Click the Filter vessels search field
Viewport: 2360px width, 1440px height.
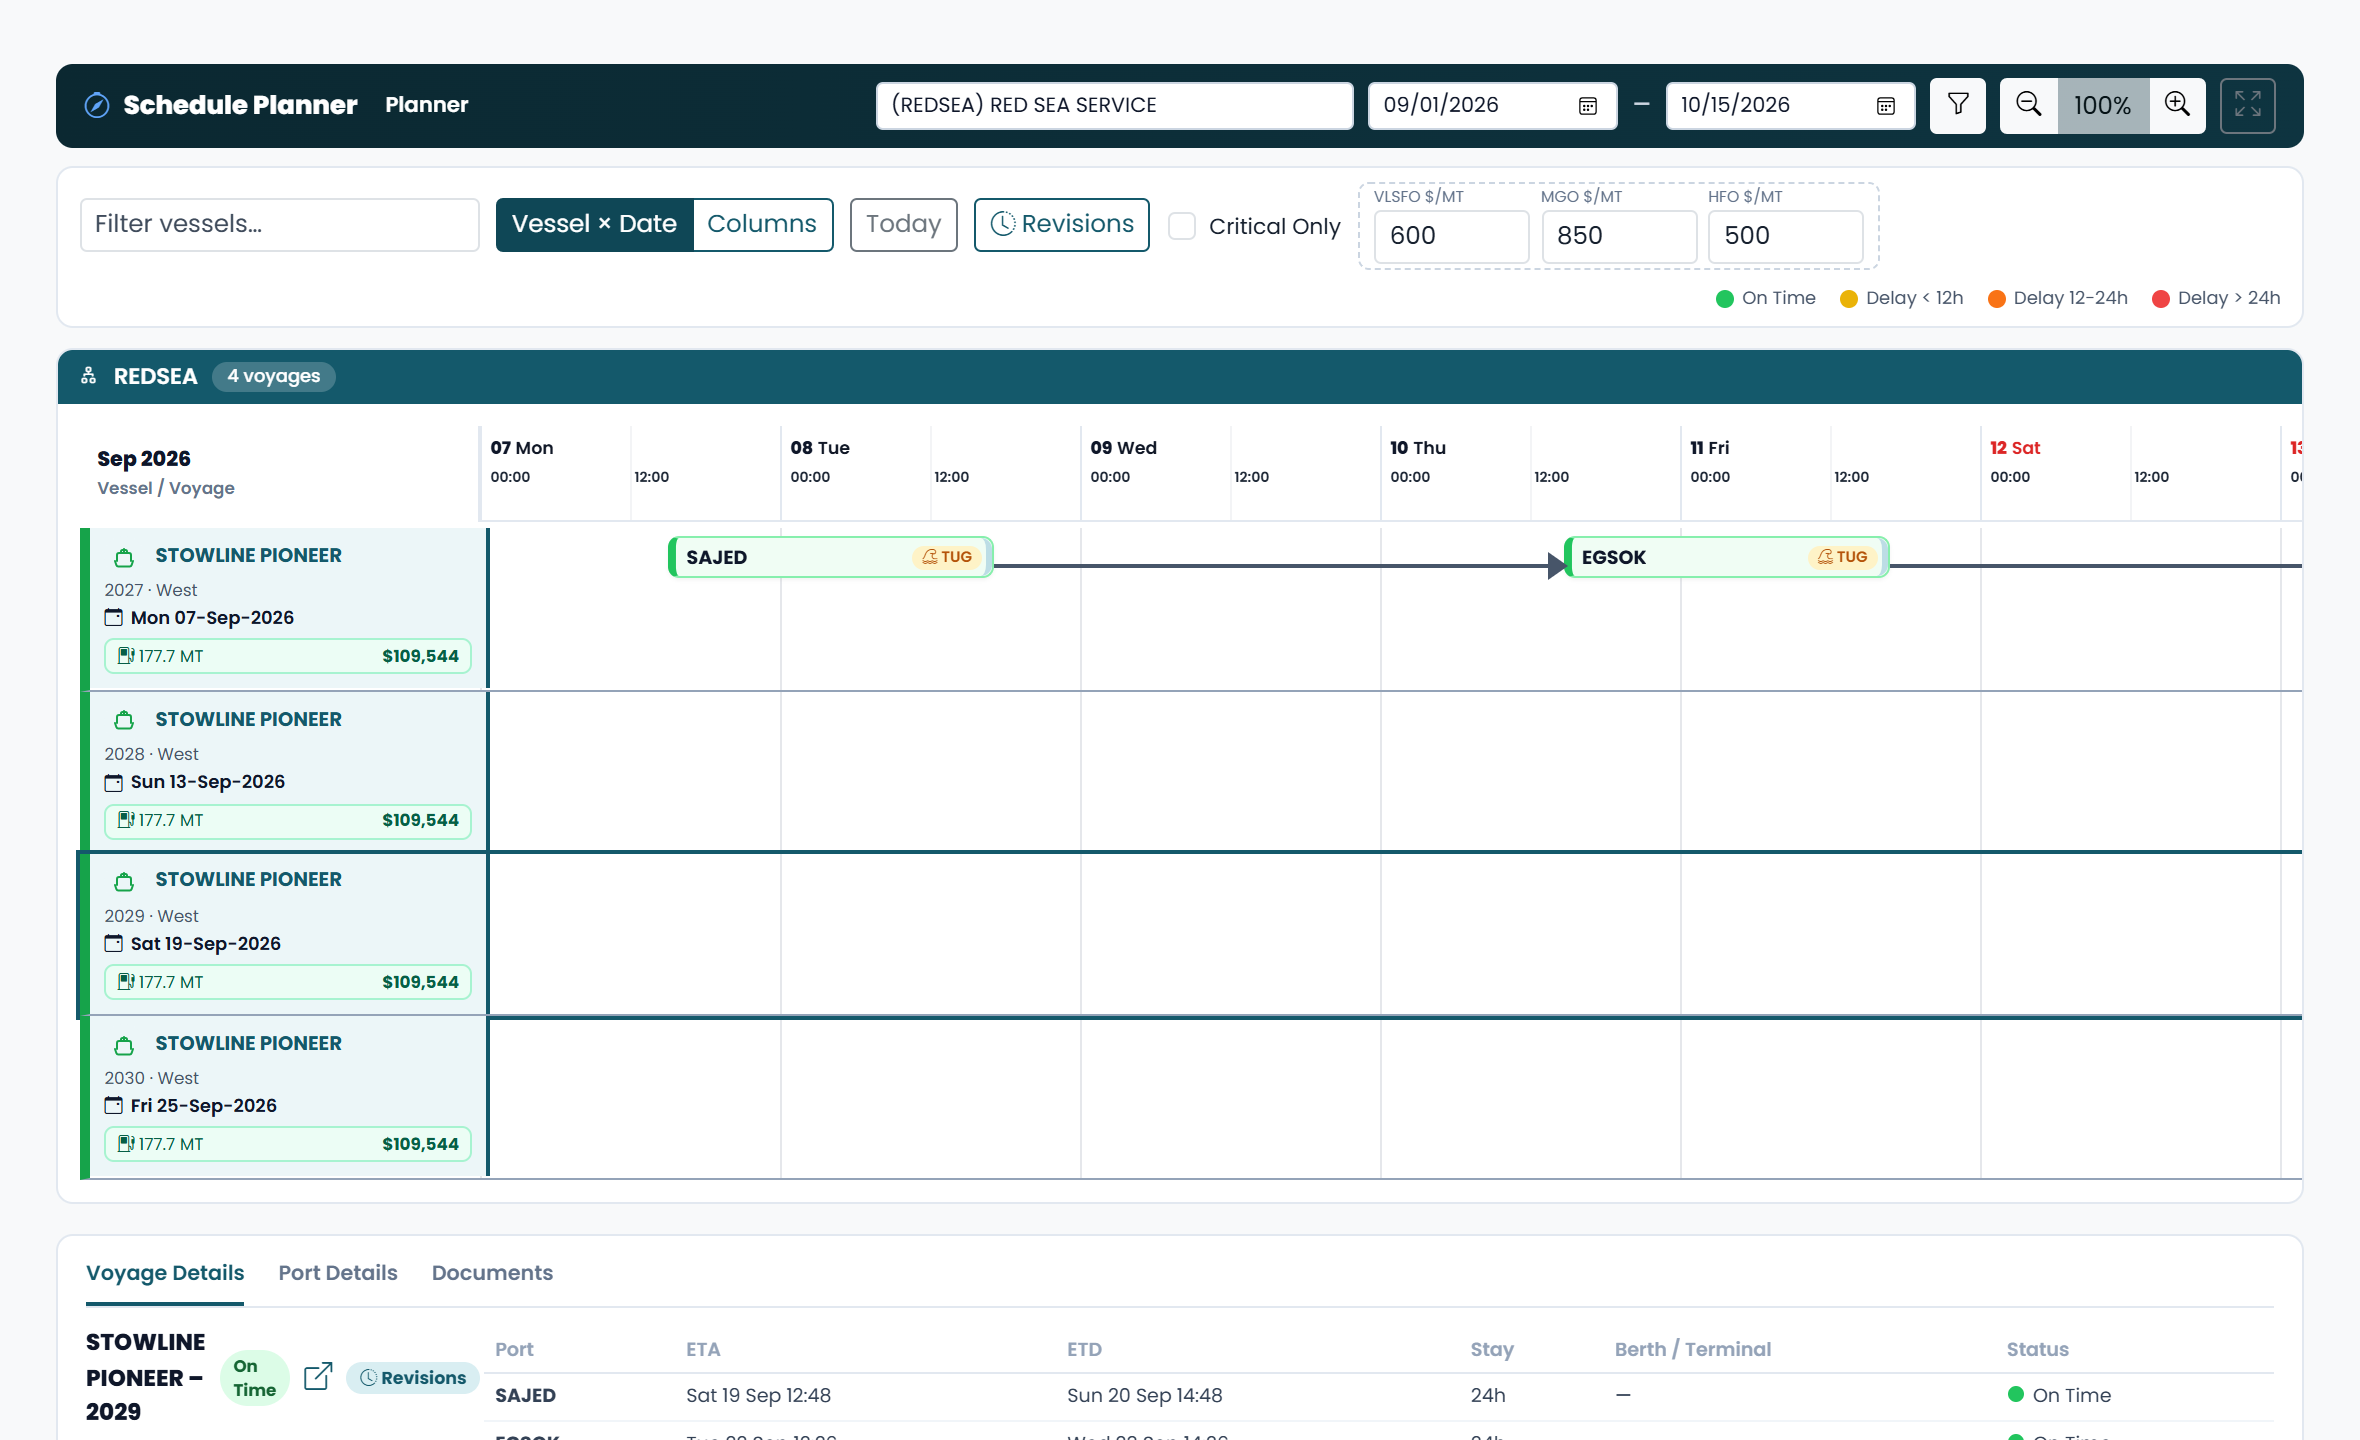[280, 224]
